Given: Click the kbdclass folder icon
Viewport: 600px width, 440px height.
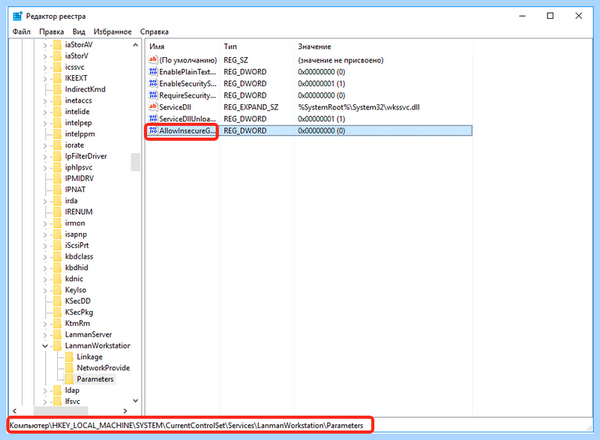Looking at the screenshot, I should [x=57, y=256].
